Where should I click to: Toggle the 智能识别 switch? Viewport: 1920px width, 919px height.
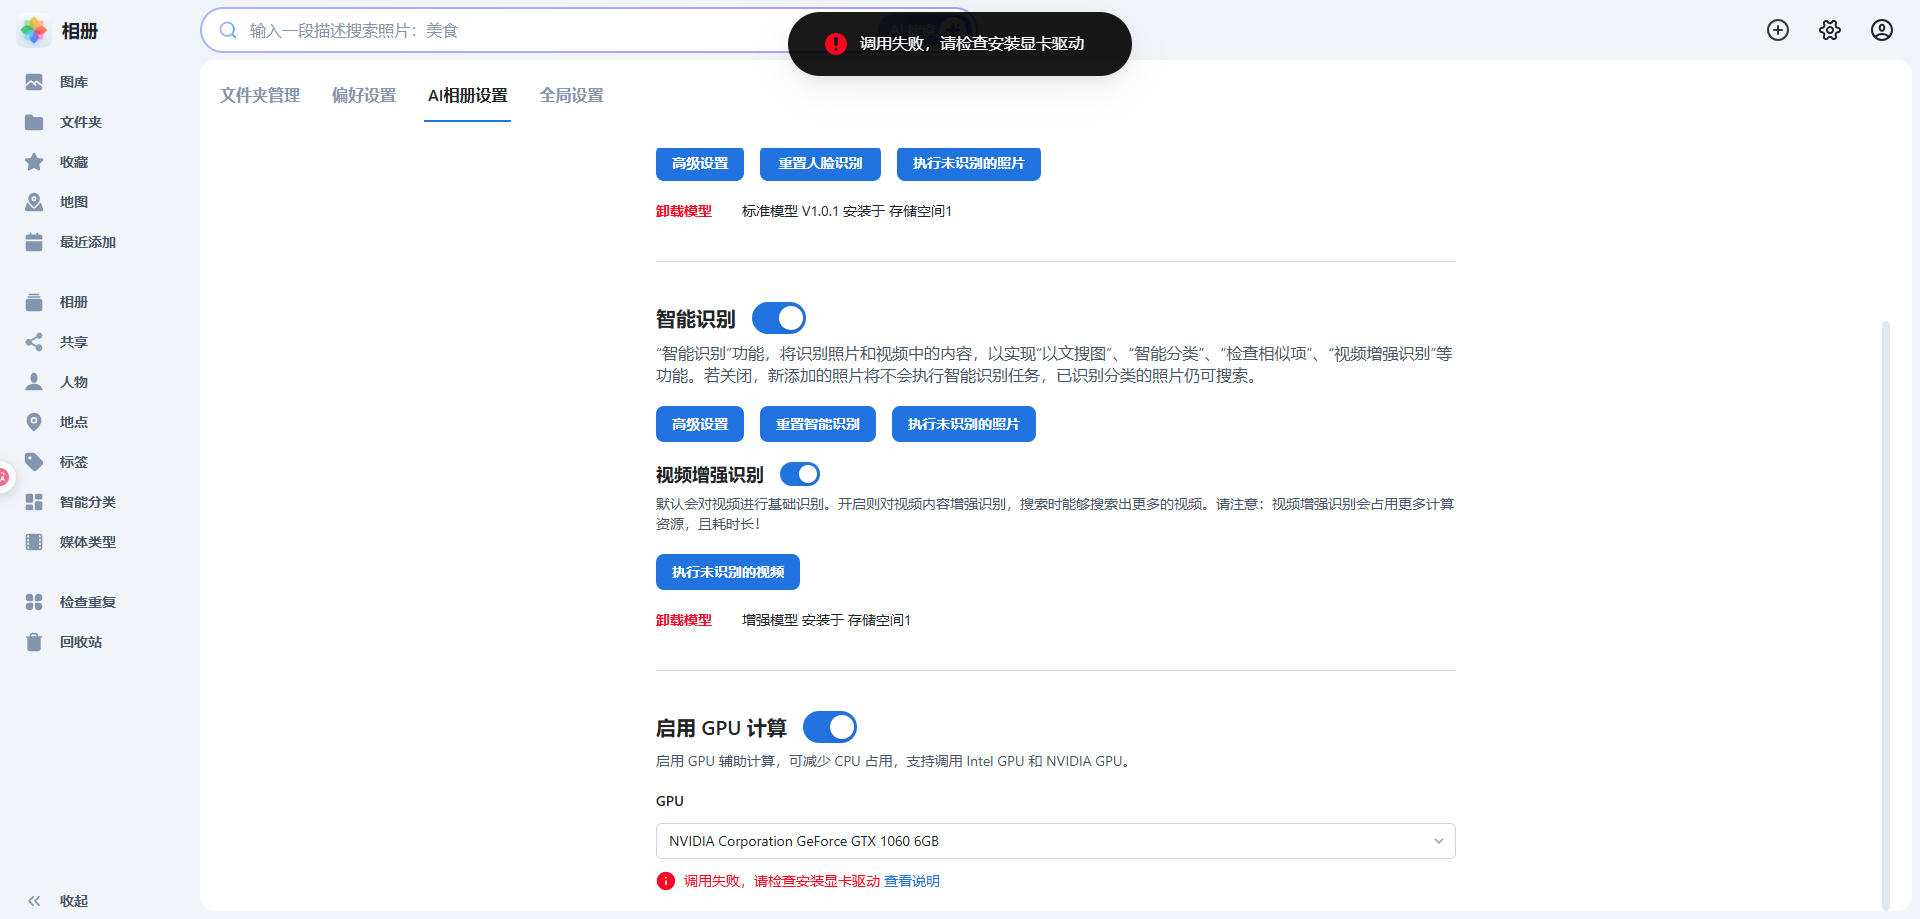click(779, 318)
